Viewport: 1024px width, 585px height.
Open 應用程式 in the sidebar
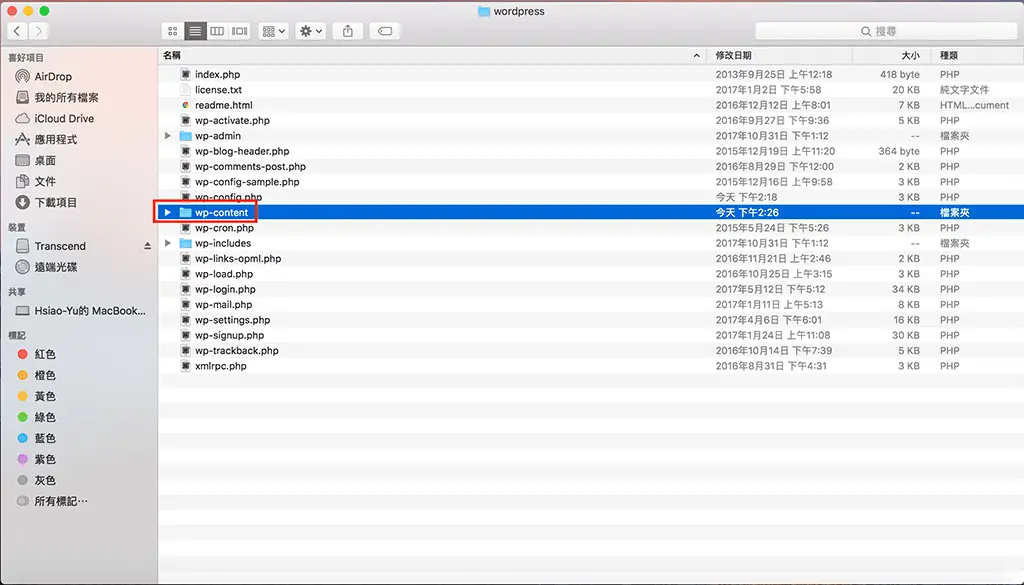(x=46, y=139)
